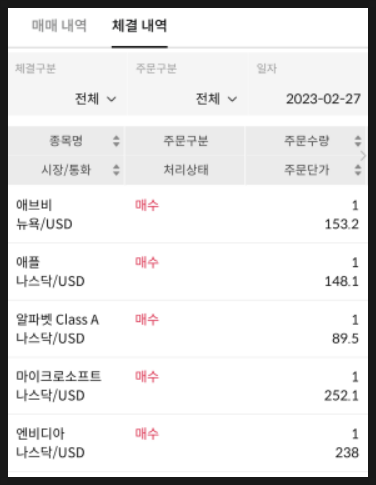Click 주문구분 column header

pyautogui.click(x=186, y=141)
